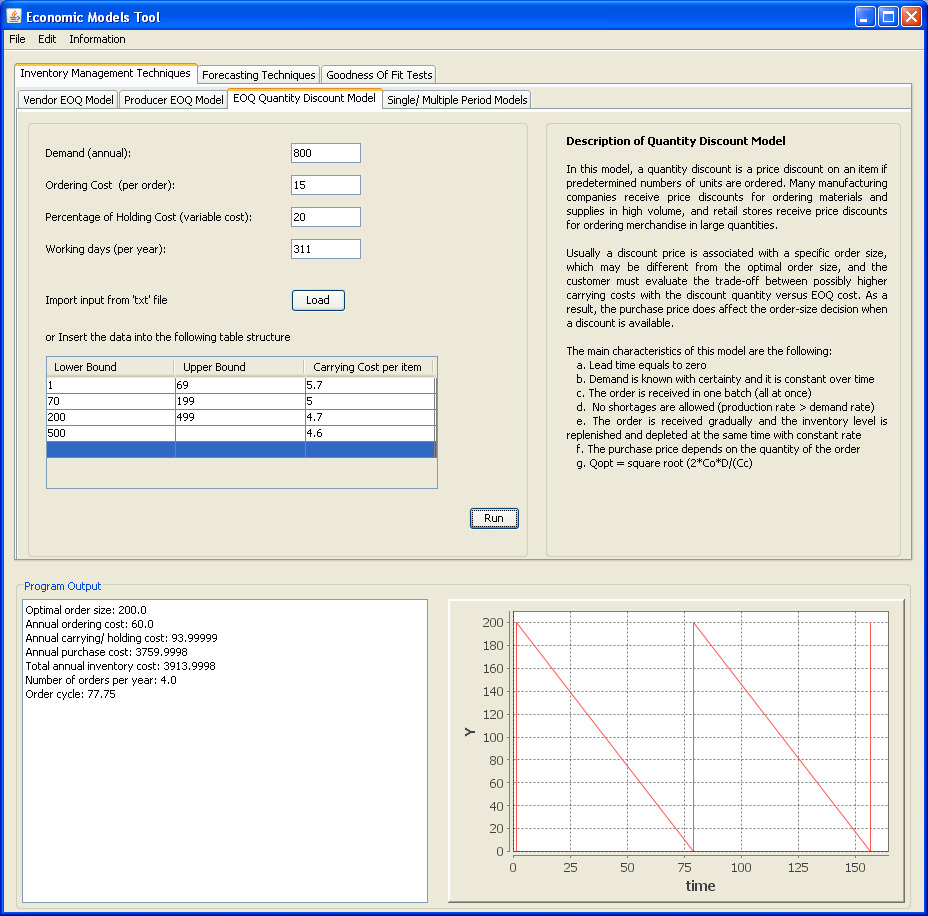Click the chart's 'time' axis label
This screenshot has width=928, height=916.
point(700,886)
